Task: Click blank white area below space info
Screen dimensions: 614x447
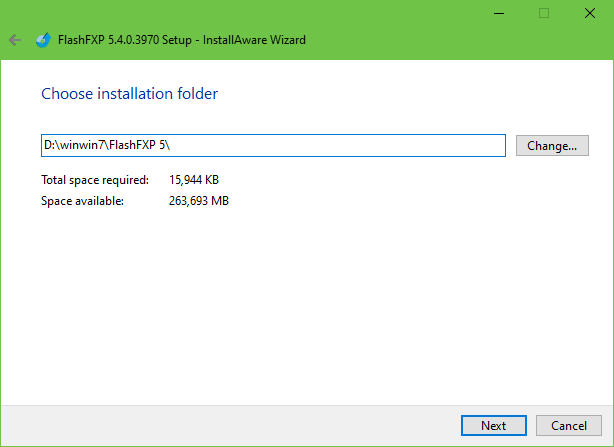Action: coord(300,300)
